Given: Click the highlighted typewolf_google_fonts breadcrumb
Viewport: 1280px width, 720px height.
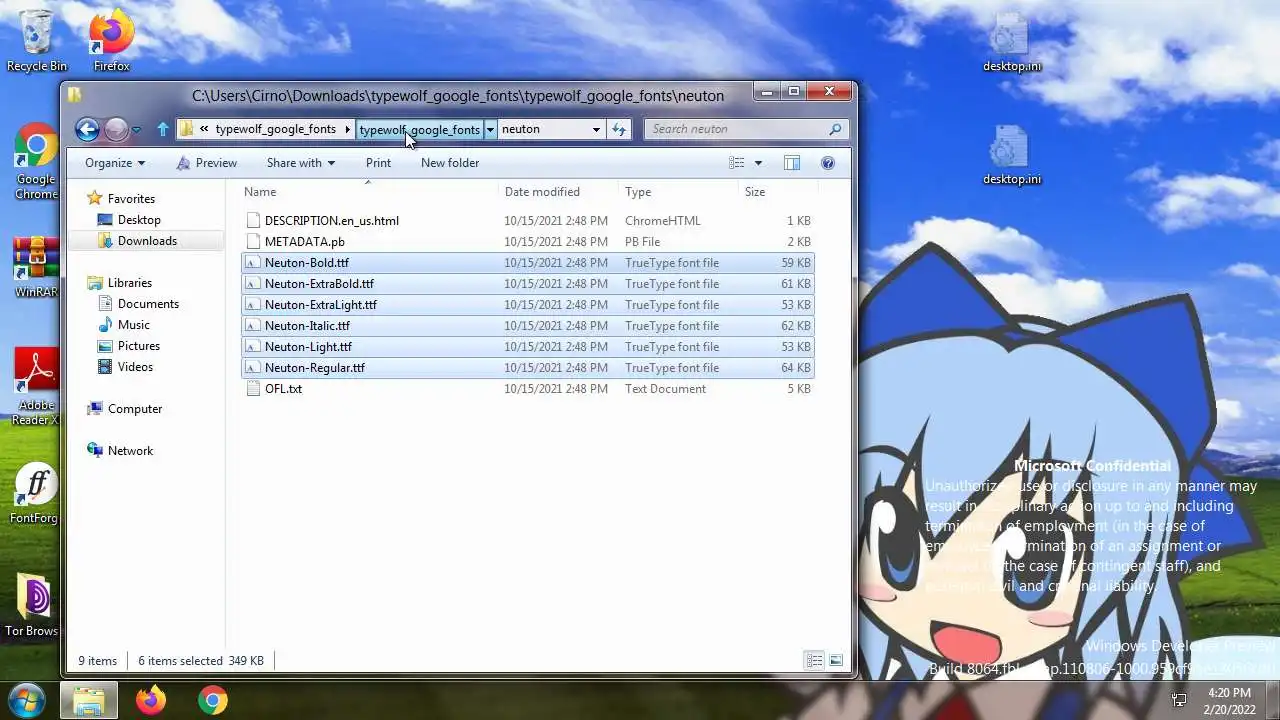Looking at the screenshot, I should [x=420, y=129].
